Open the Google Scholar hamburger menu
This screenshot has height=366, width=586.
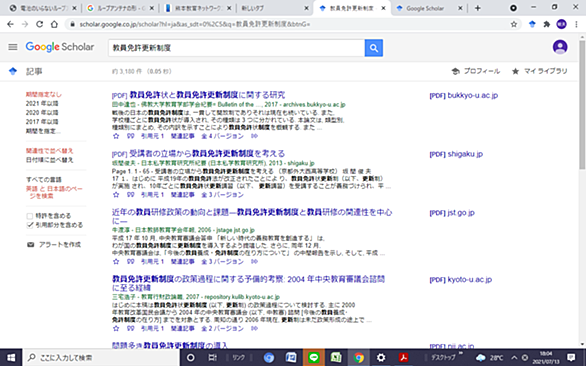point(13,47)
